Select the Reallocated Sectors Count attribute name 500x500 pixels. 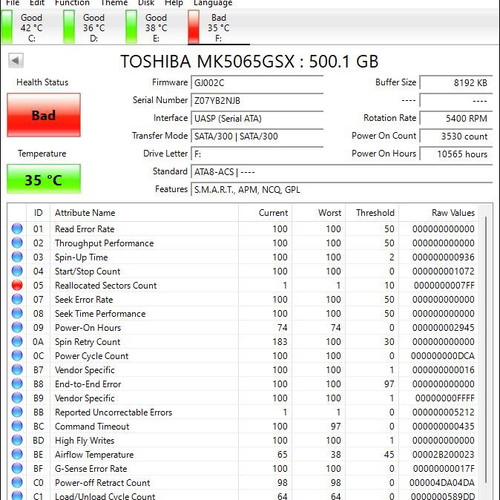click(106, 286)
